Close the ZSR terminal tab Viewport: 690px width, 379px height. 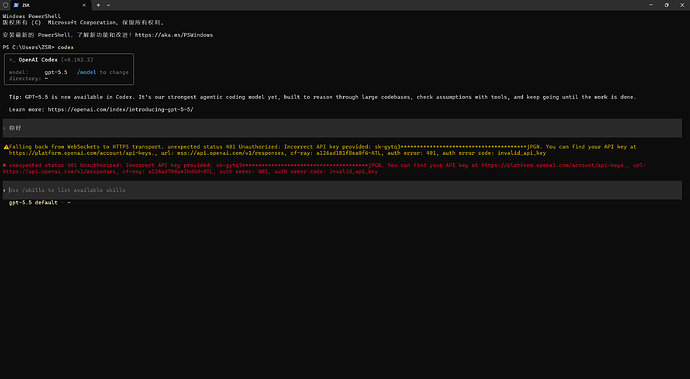click(x=84, y=5)
